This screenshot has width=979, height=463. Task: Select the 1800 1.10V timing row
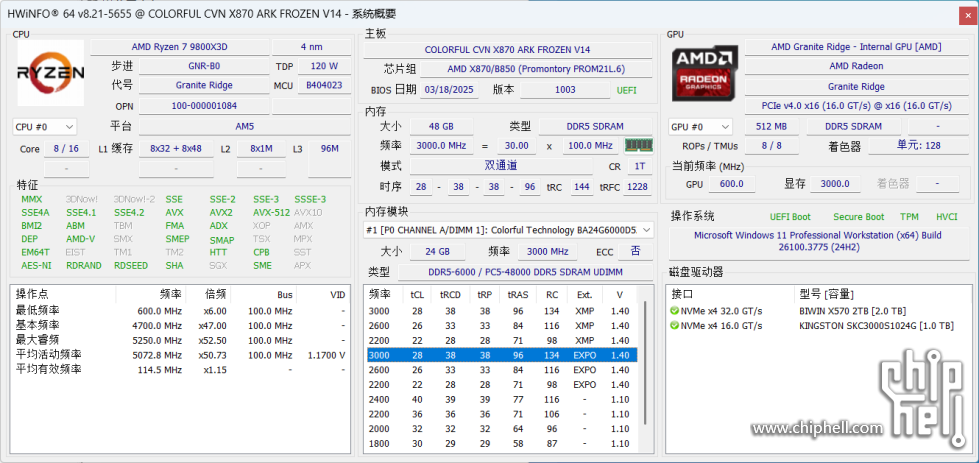pos(501,444)
